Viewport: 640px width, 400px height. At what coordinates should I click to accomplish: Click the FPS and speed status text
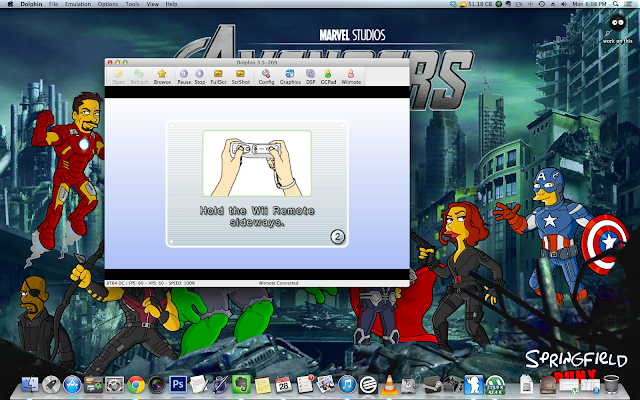150,283
